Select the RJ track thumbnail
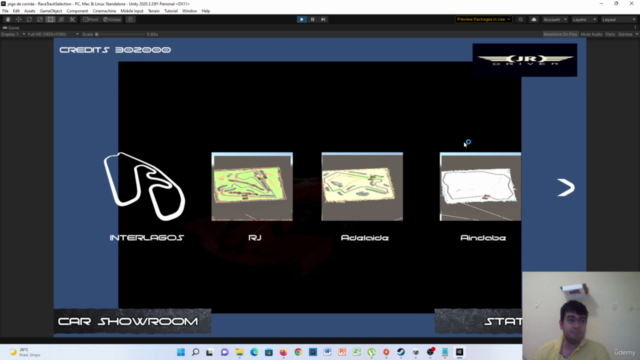 (x=252, y=187)
